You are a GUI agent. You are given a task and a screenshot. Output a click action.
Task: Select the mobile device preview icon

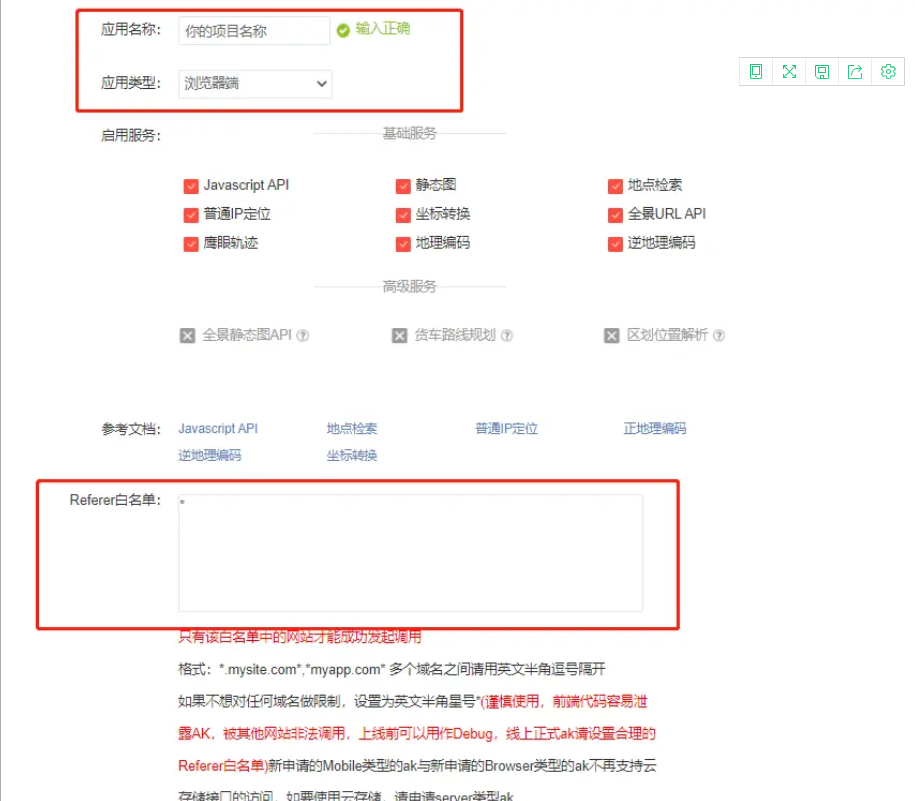(x=755, y=71)
